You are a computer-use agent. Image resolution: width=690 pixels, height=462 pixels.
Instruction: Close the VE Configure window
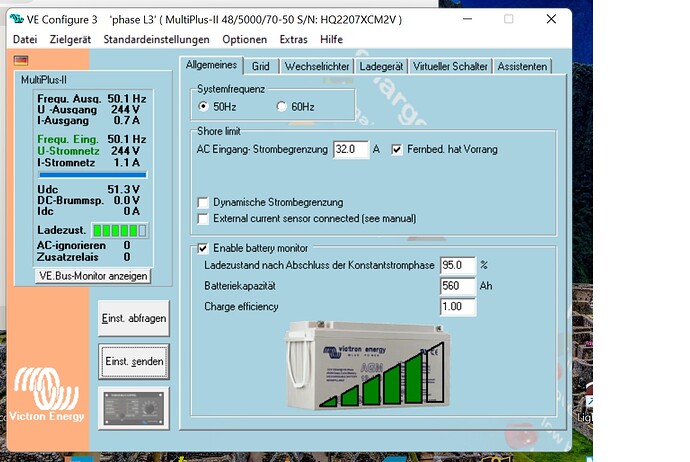(x=551, y=19)
